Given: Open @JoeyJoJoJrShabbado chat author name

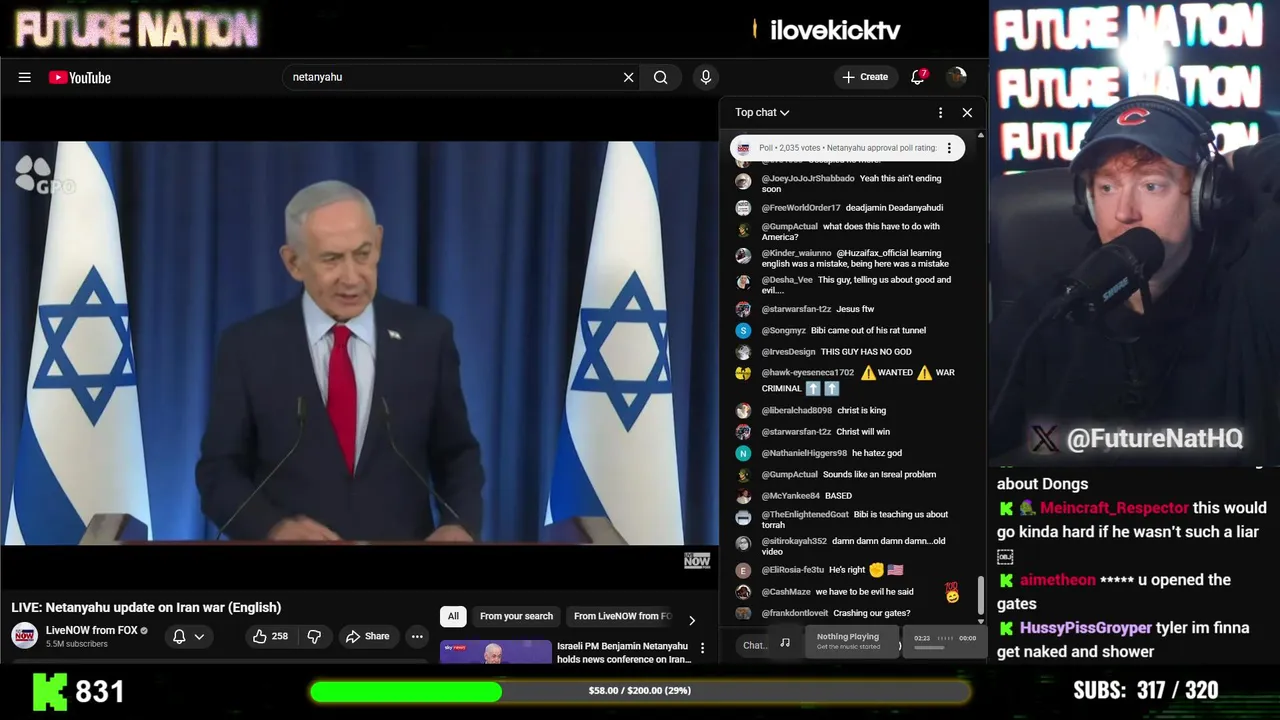Looking at the screenshot, I should click(808, 178).
